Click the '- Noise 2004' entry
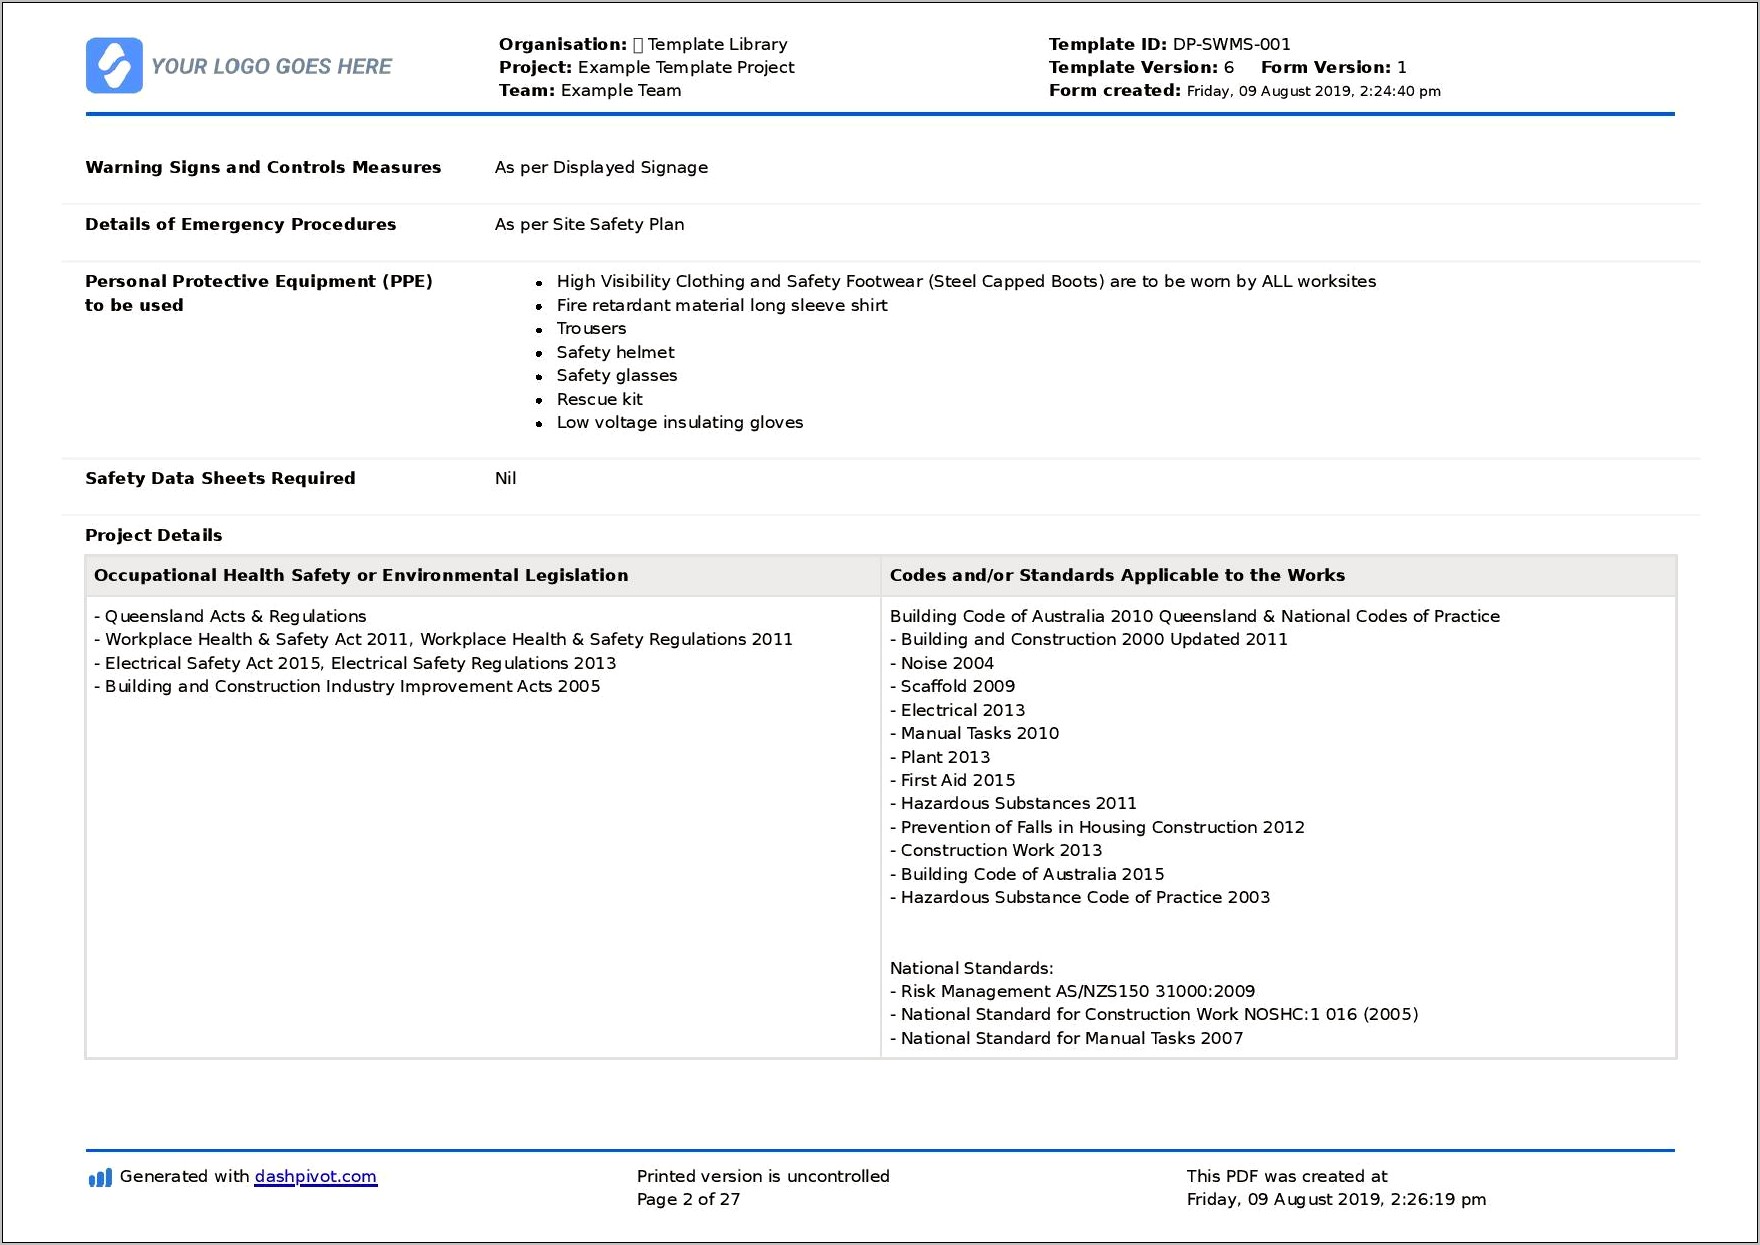Viewport: 1760px width, 1245px height. pyautogui.click(x=942, y=663)
